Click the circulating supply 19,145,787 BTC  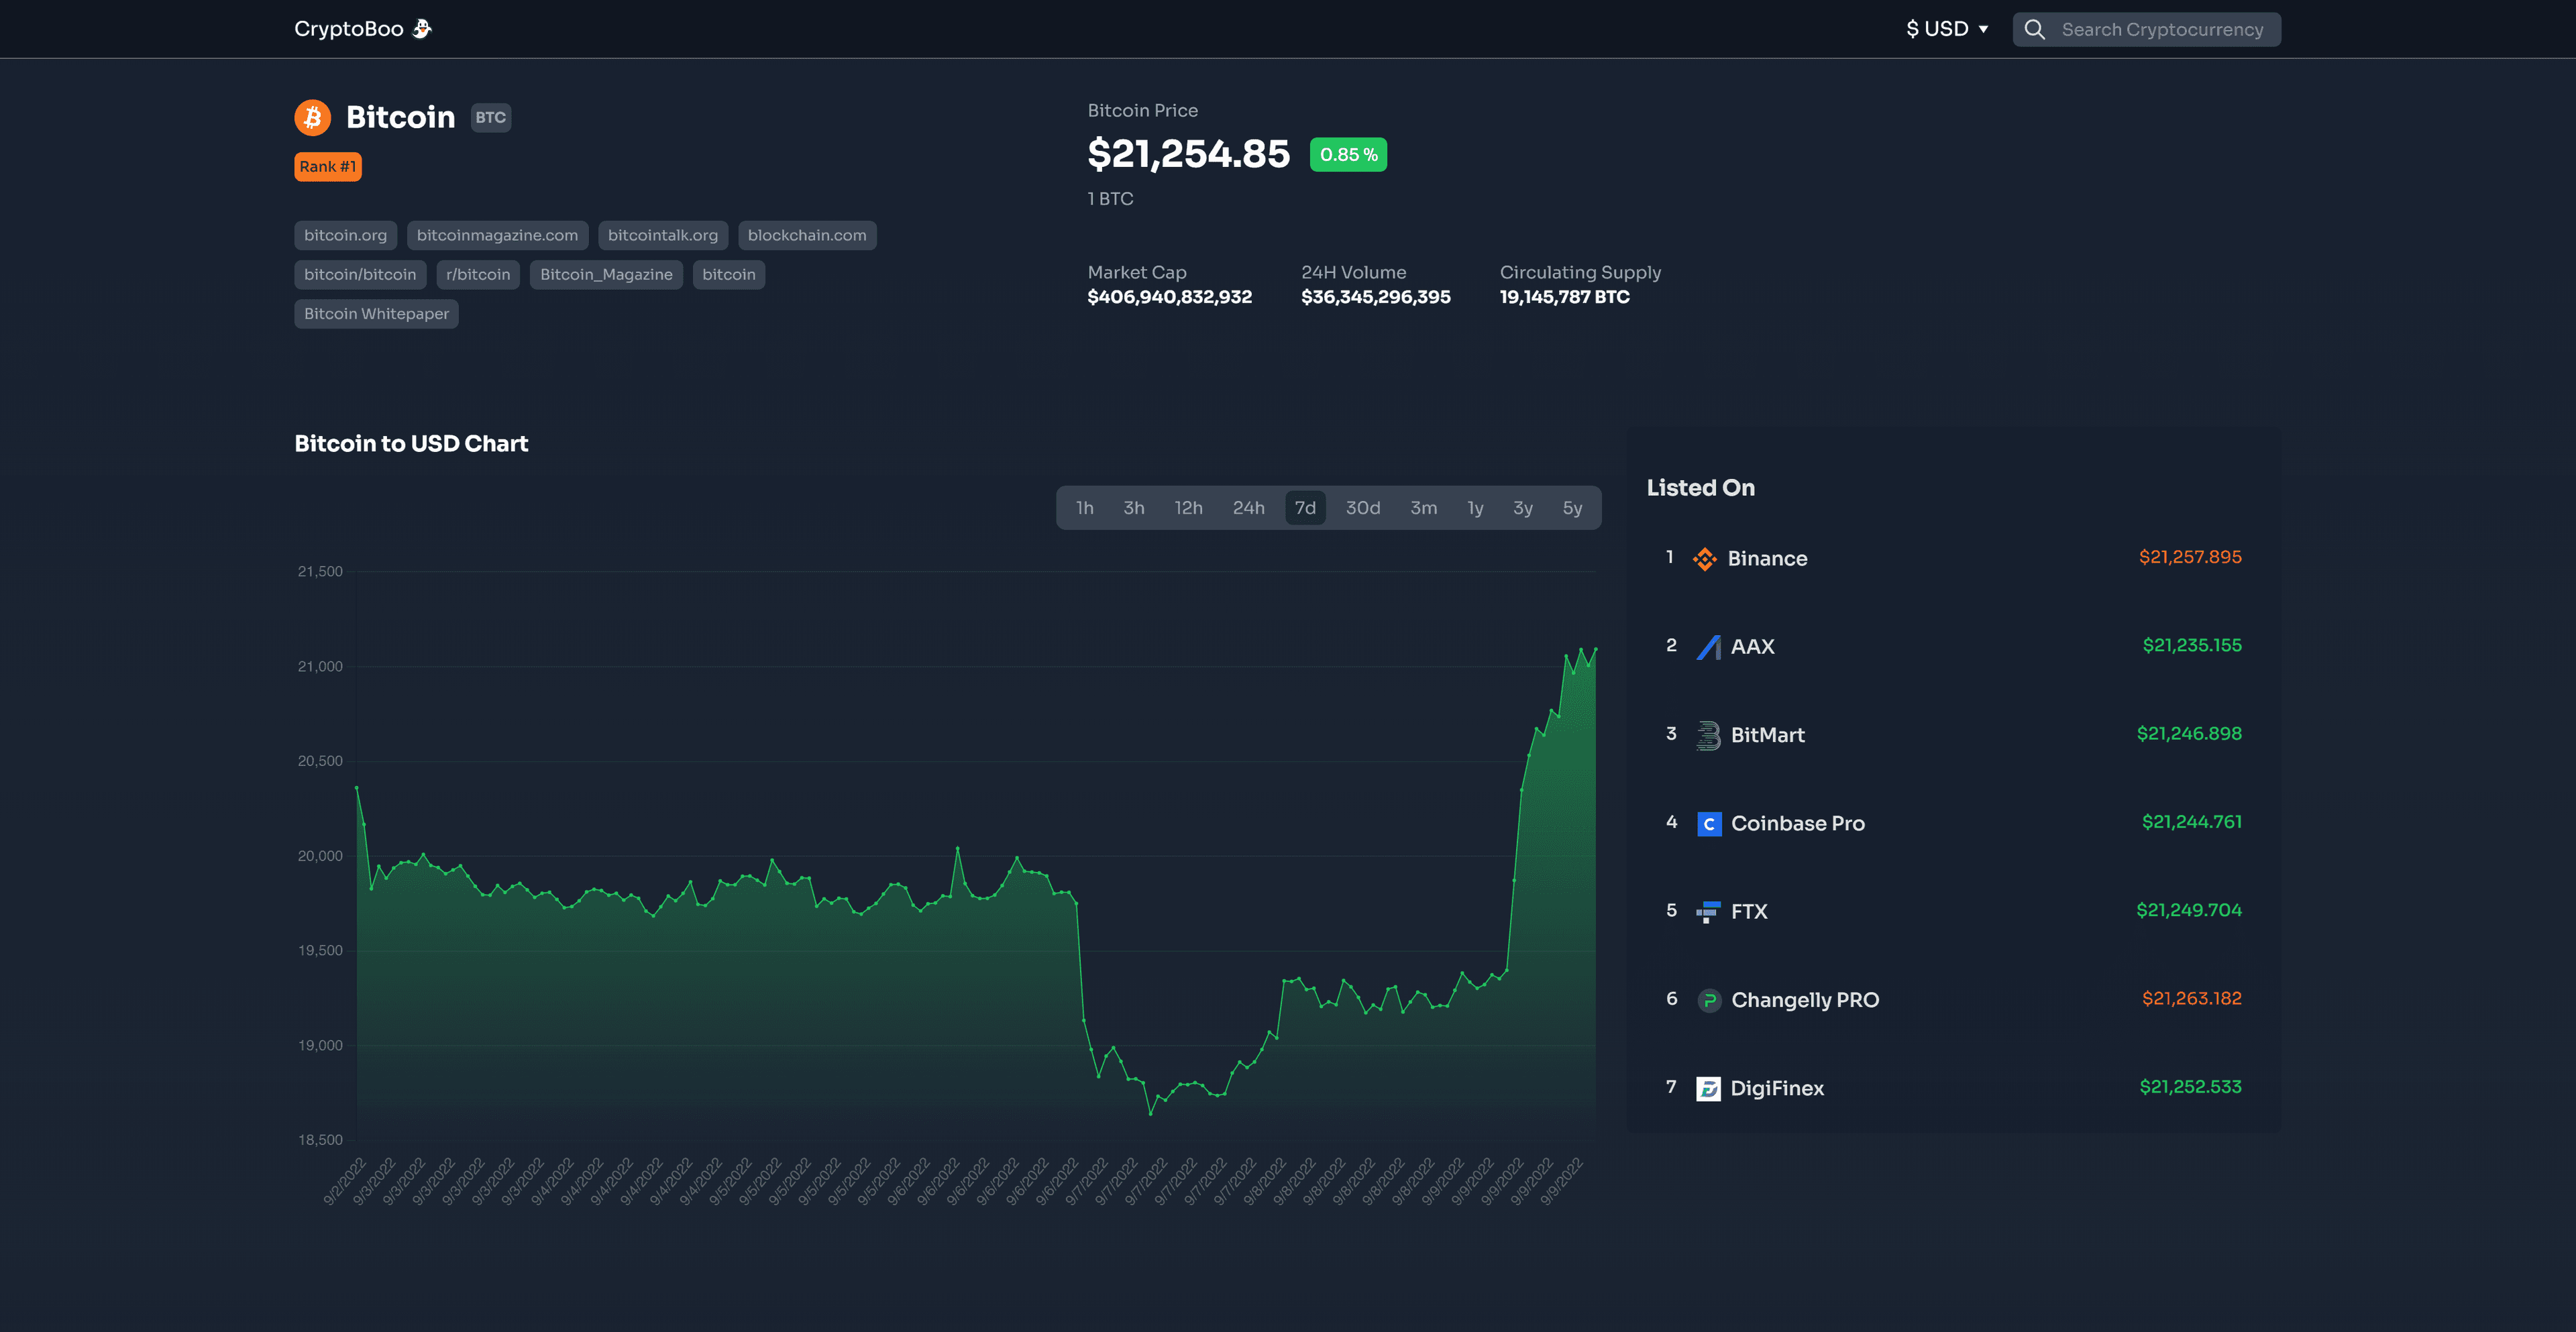coord(1564,297)
